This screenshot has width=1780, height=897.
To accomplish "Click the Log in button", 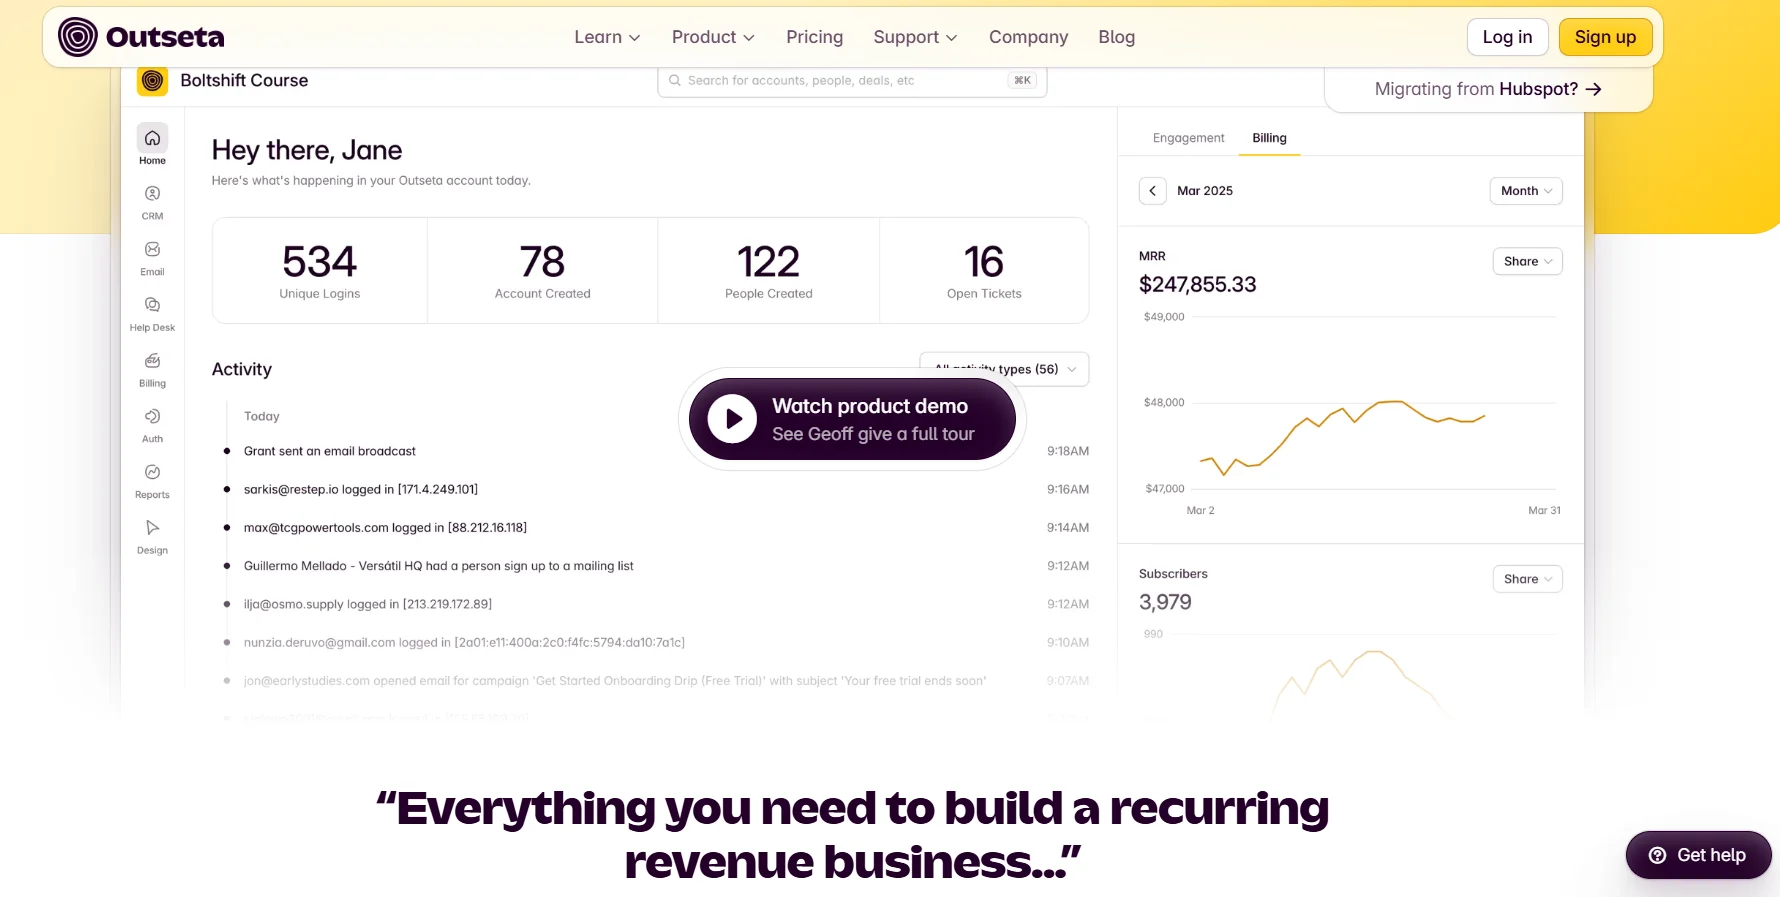I will [1507, 37].
